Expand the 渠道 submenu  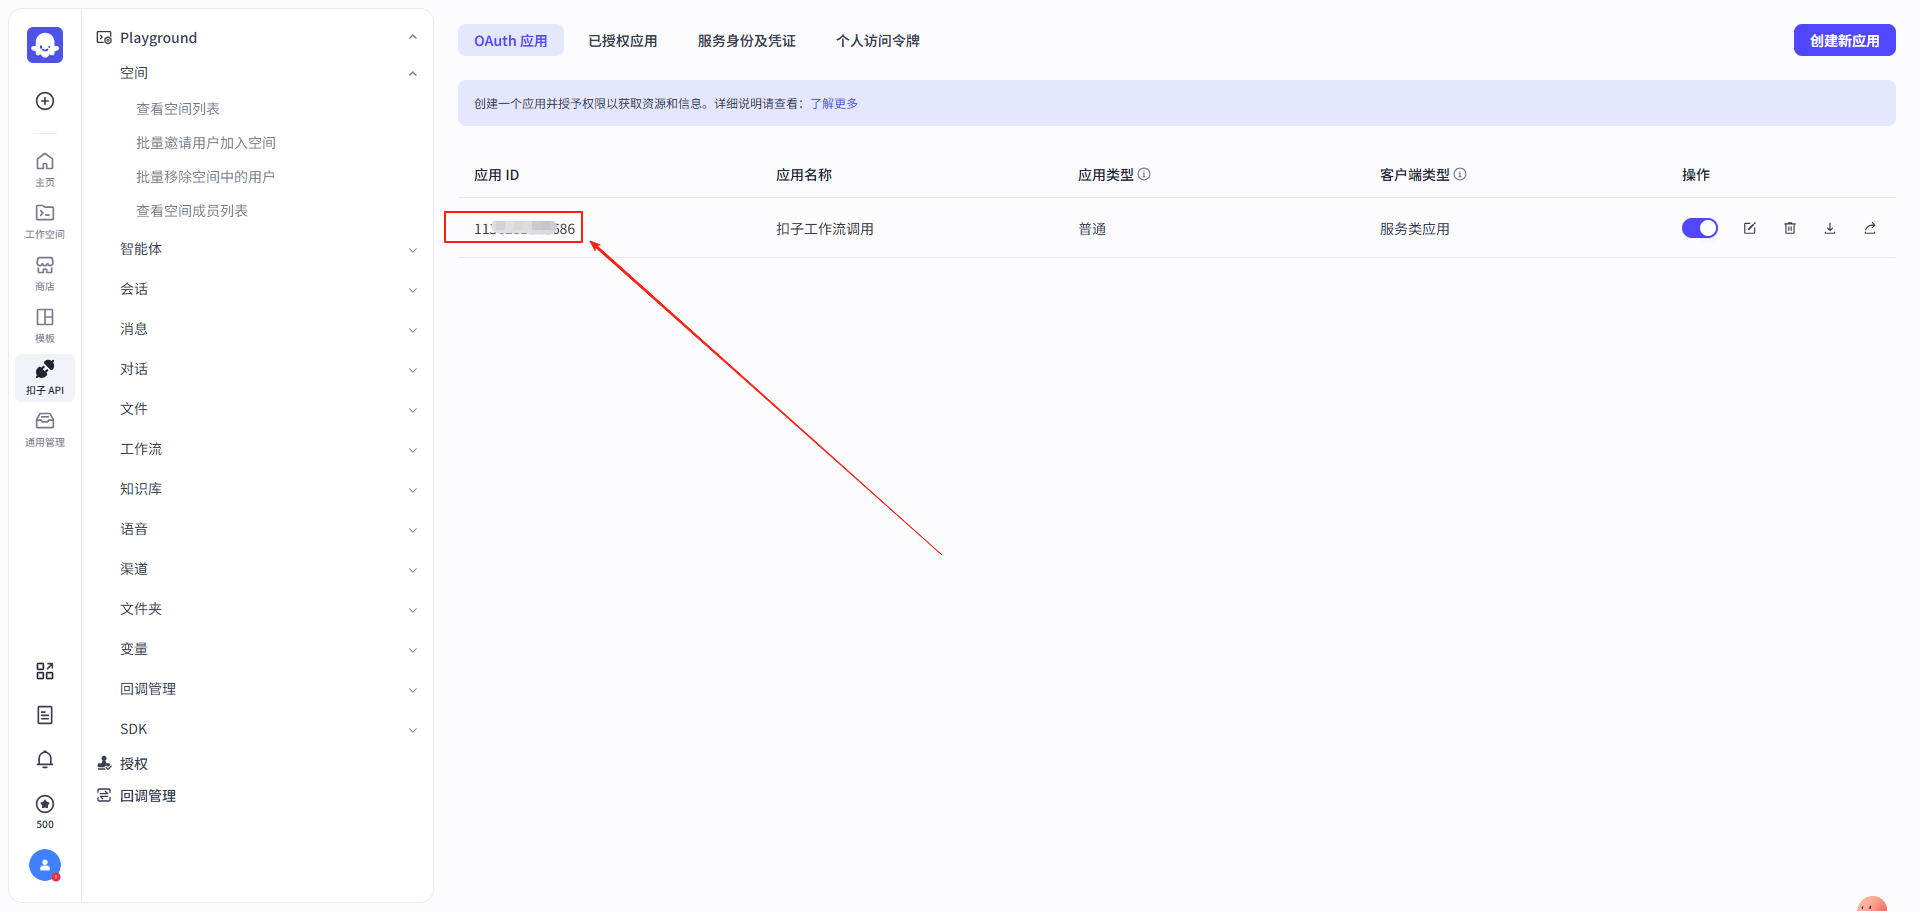tap(413, 570)
